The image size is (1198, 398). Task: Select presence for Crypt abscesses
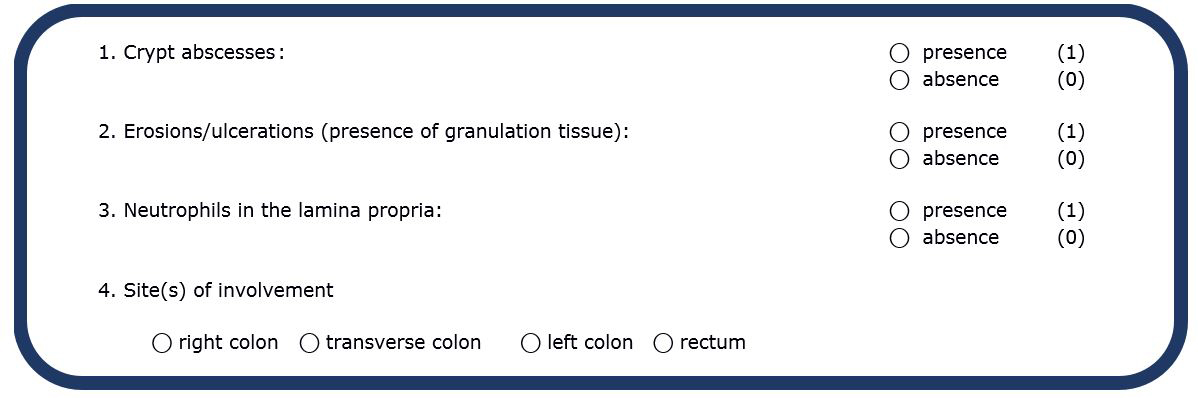coord(899,53)
